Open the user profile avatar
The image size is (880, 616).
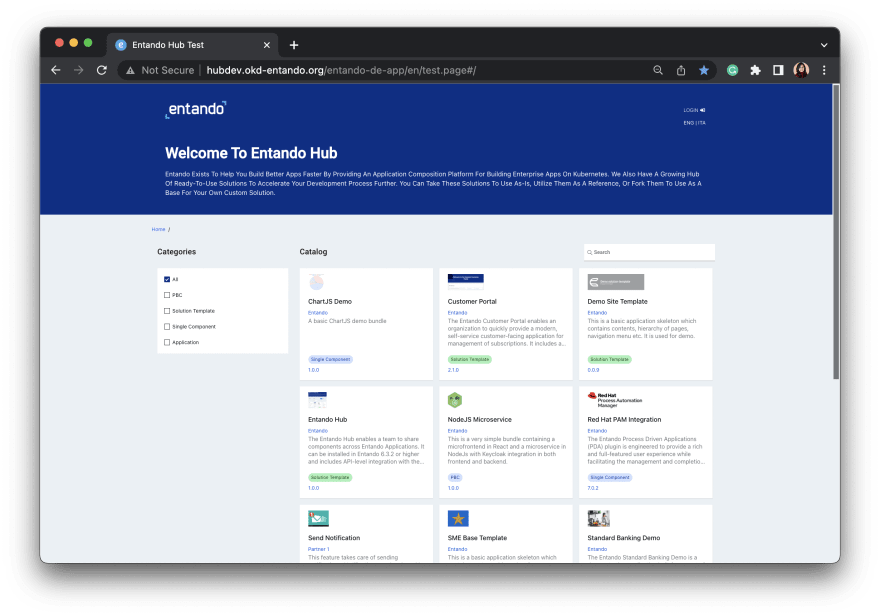point(801,70)
